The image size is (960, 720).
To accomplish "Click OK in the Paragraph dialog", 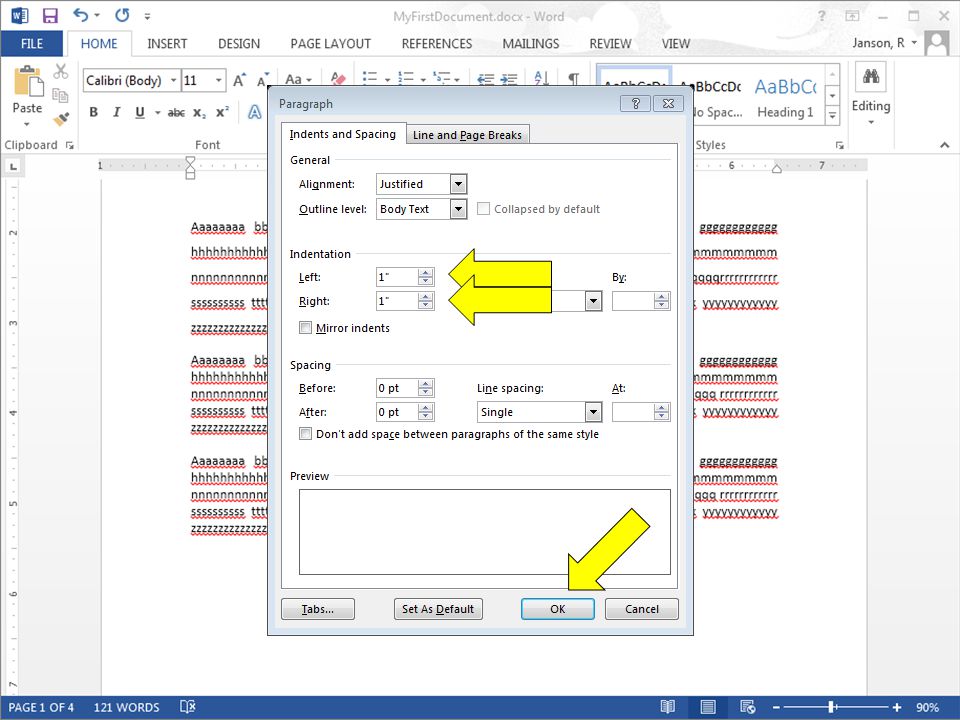I will click(557, 609).
